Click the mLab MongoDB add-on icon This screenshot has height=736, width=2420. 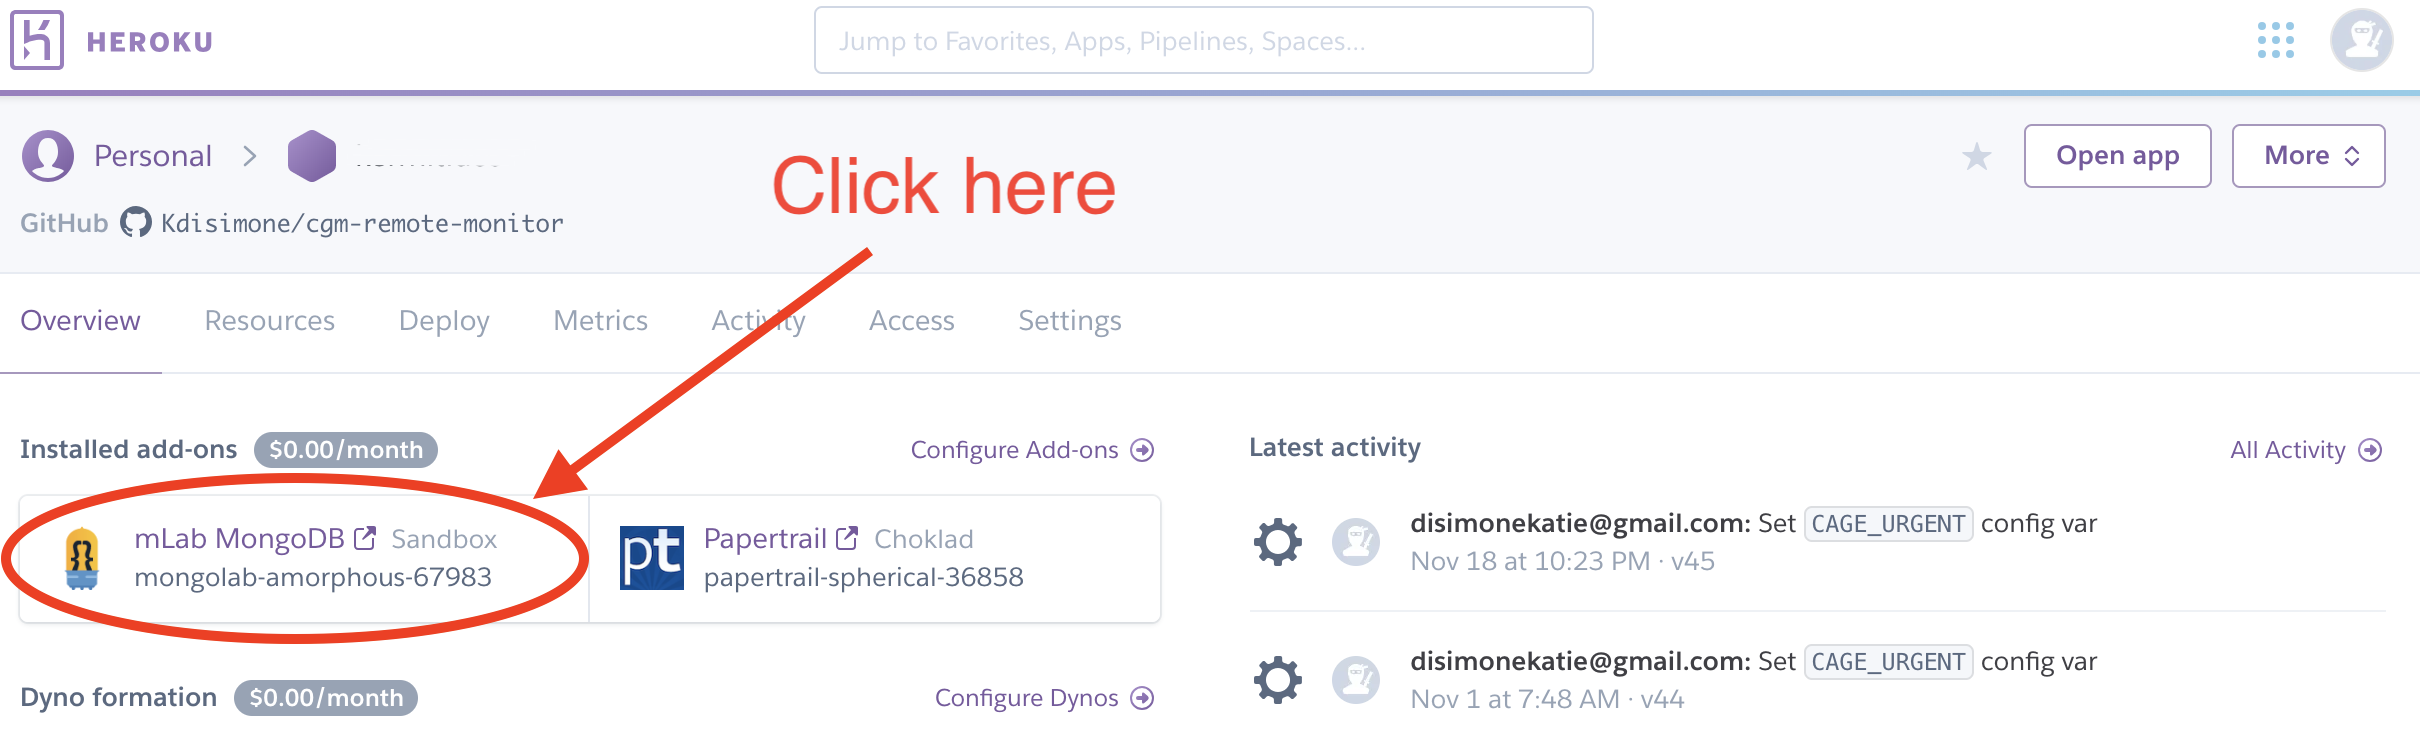[82, 558]
